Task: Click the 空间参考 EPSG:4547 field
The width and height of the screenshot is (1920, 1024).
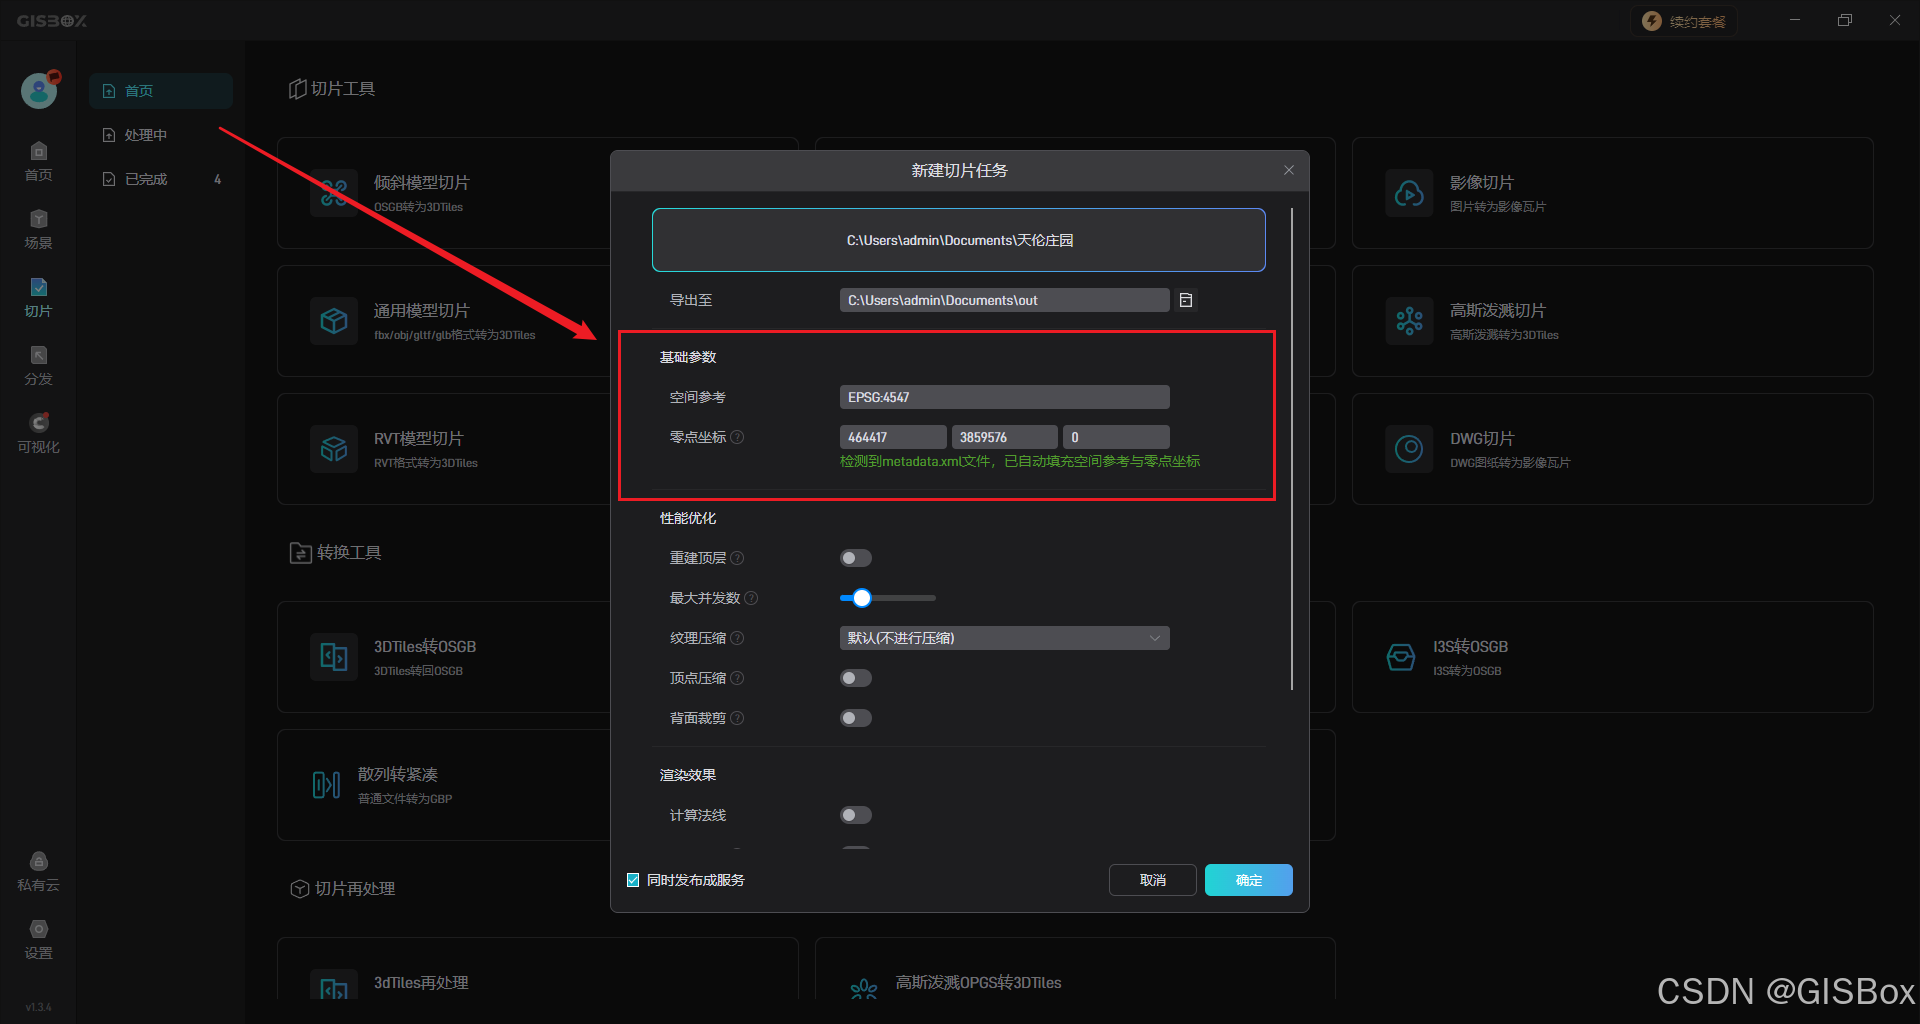Action: point(1004,397)
